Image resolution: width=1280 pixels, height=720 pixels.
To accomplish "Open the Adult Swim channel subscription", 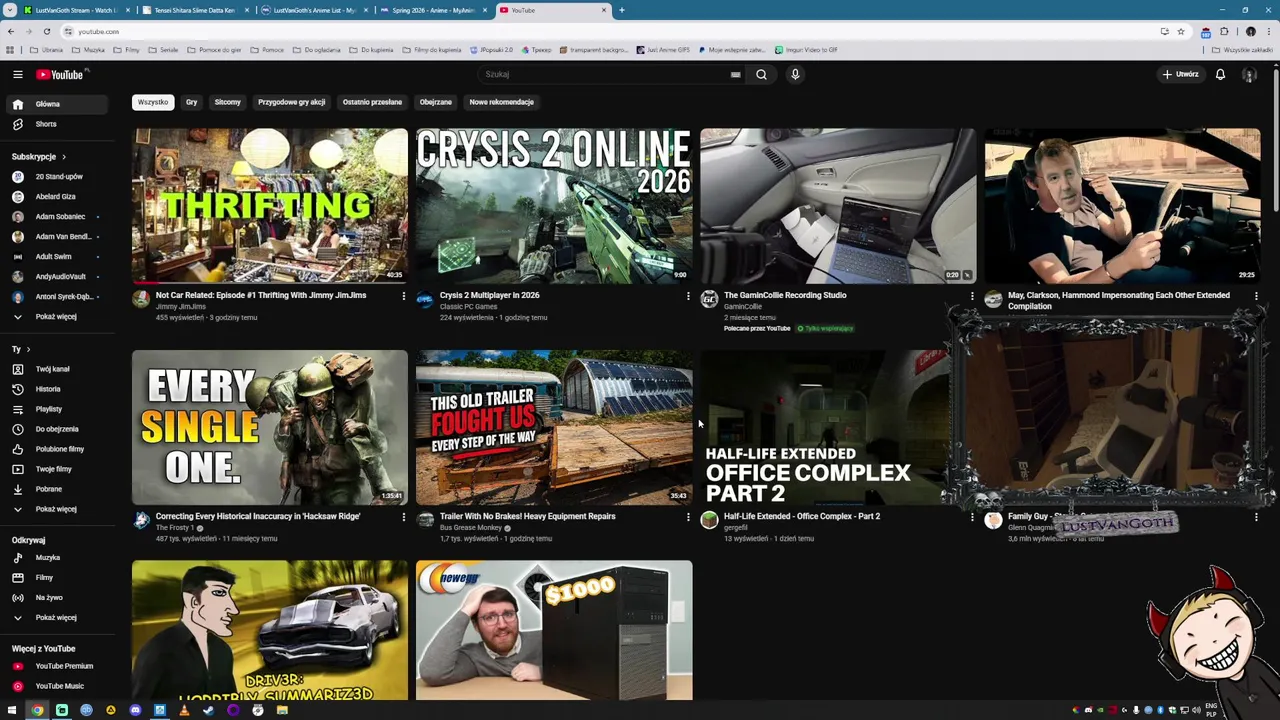I will pos(58,257).
